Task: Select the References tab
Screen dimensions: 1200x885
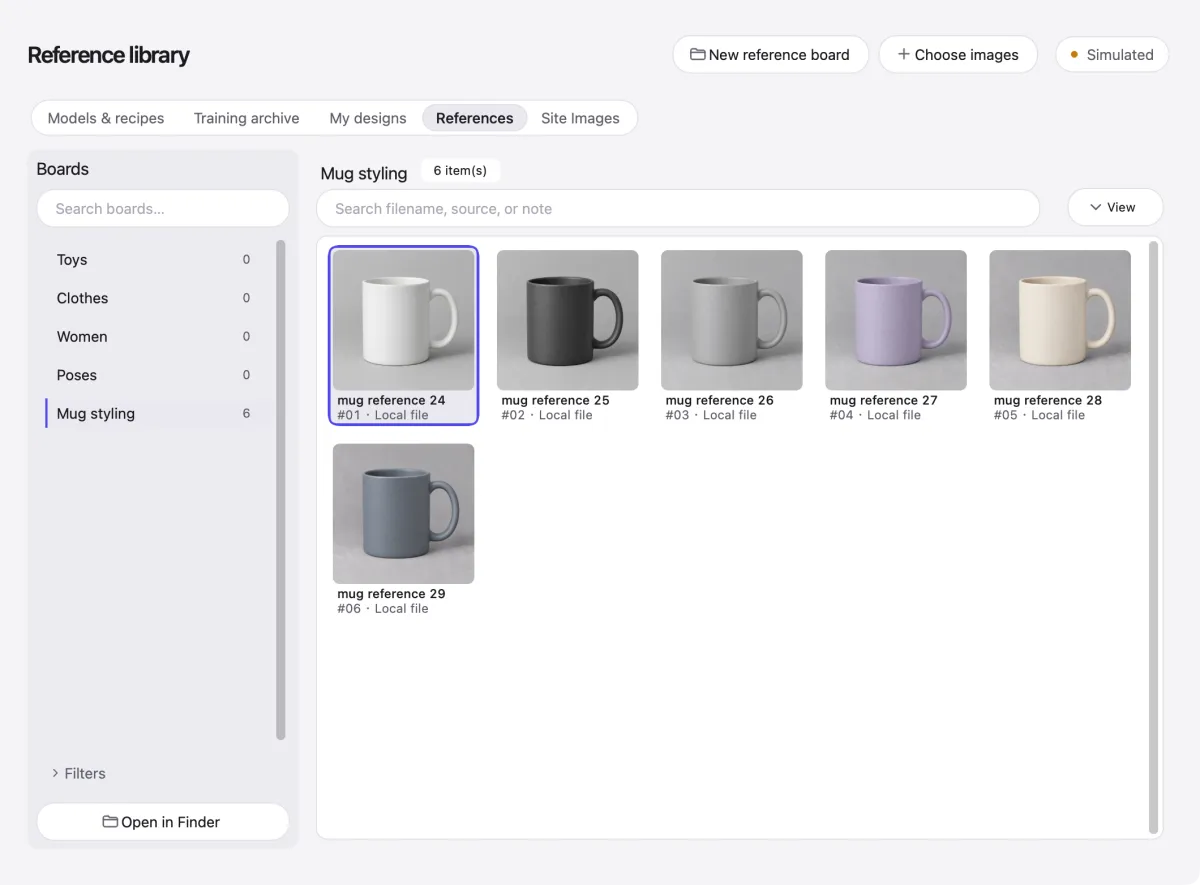Action: pyautogui.click(x=474, y=118)
